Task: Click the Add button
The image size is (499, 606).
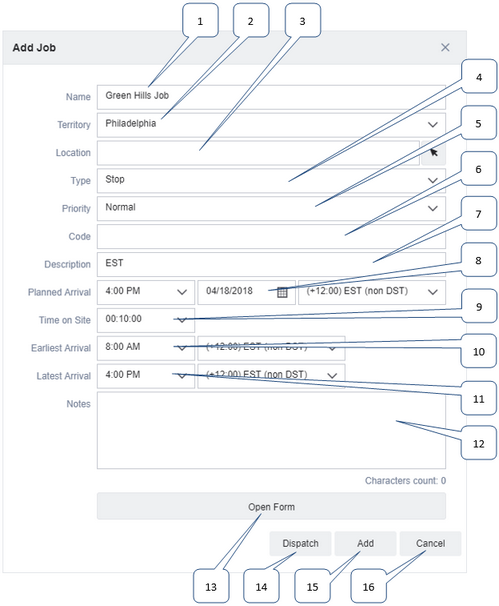Action: [x=365, y=543]
